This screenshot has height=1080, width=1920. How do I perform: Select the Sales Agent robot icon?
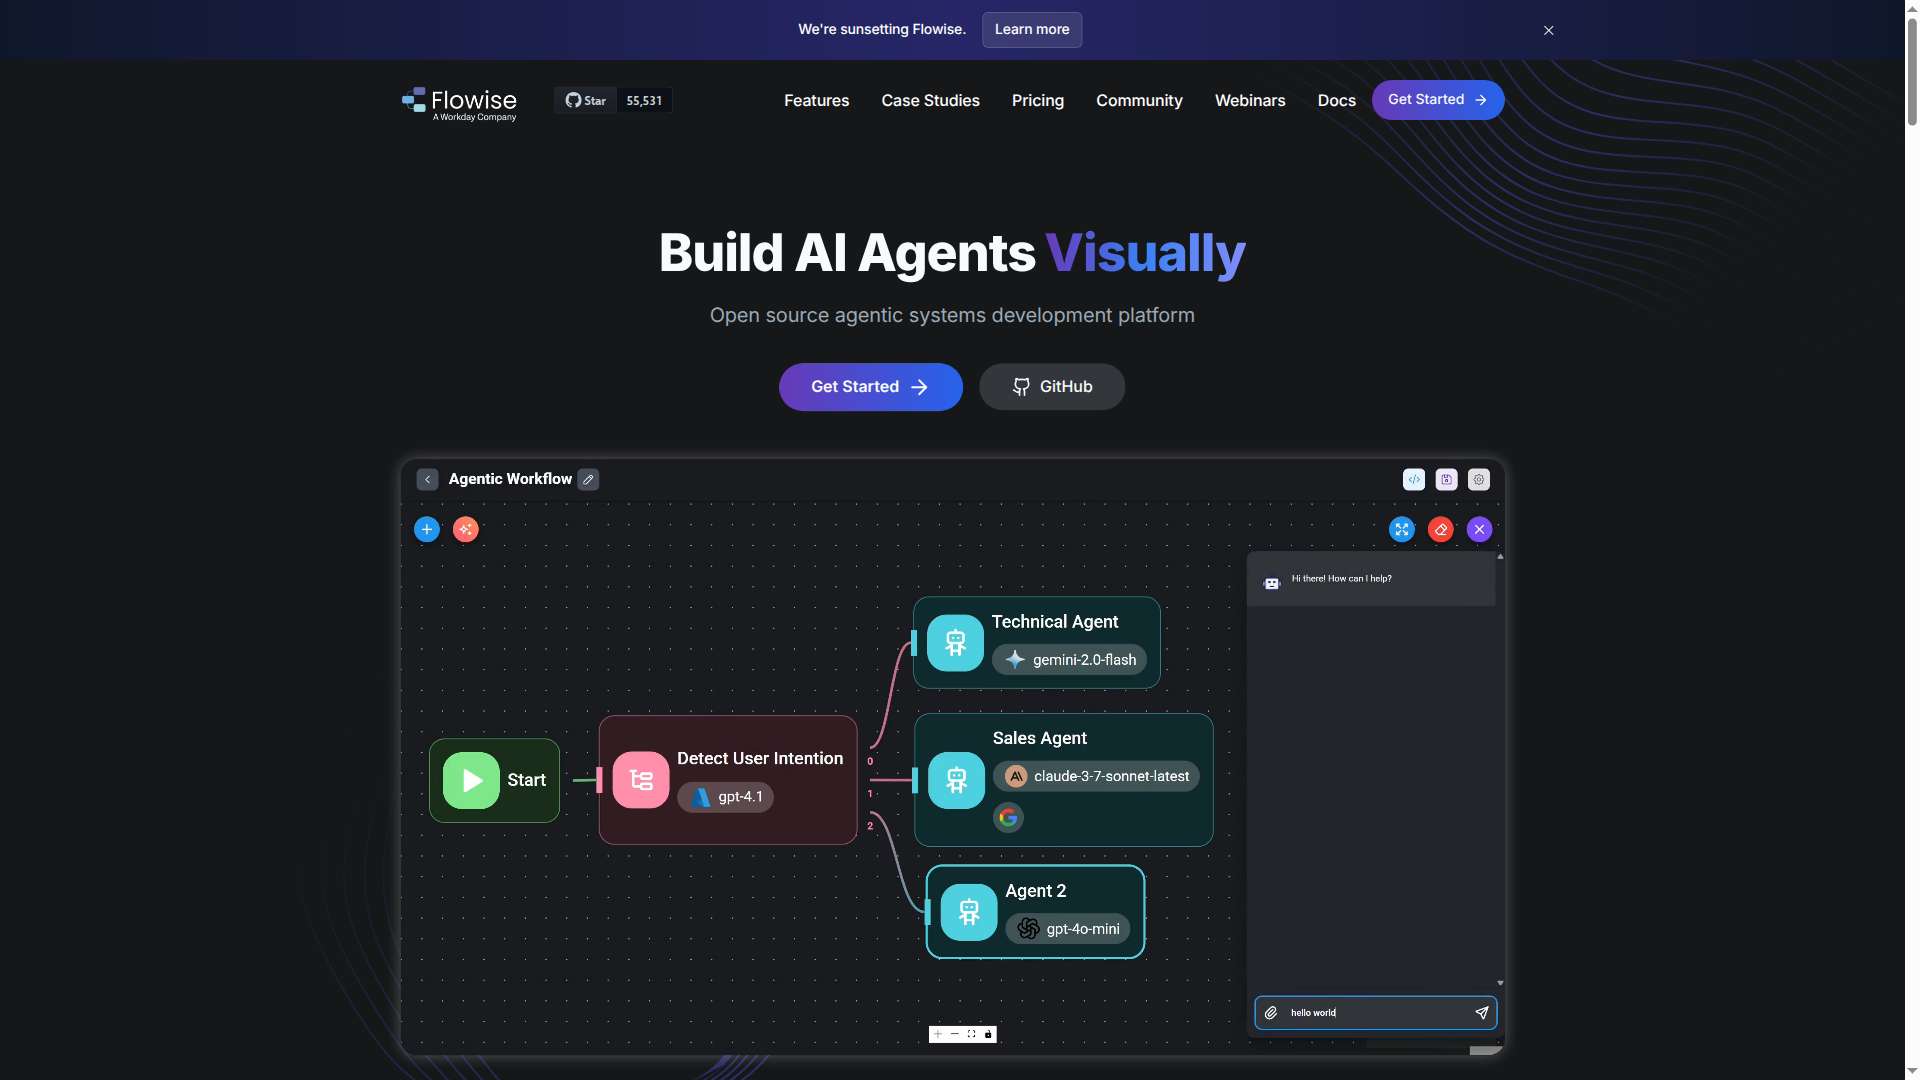(x=956, y=780)
